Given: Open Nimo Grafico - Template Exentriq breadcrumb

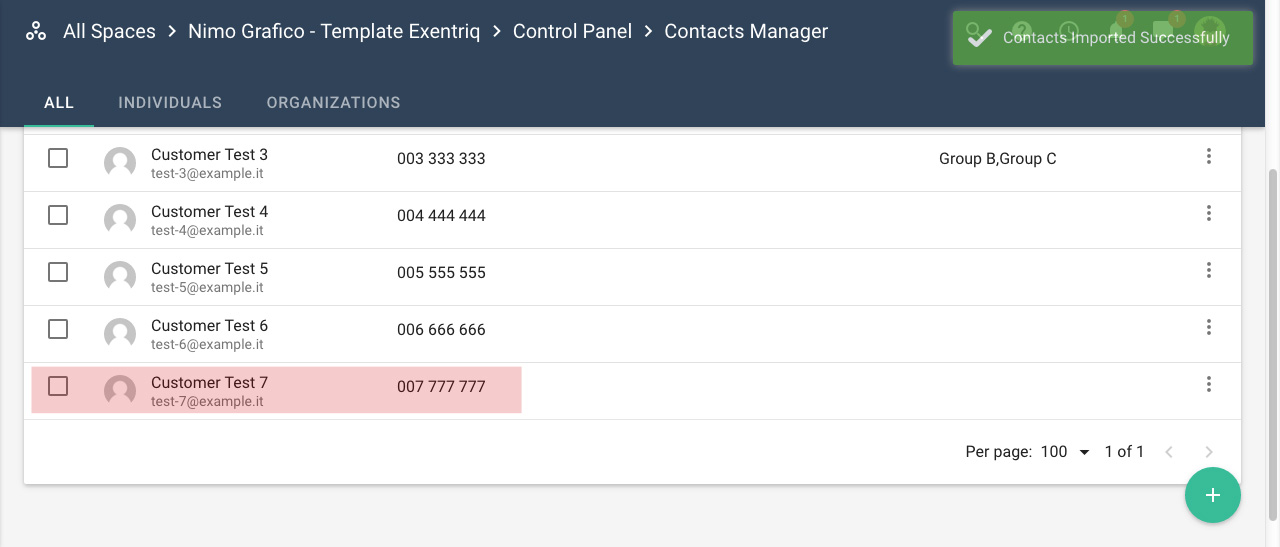Looking at the screenshot, I should tap(334, 32).
